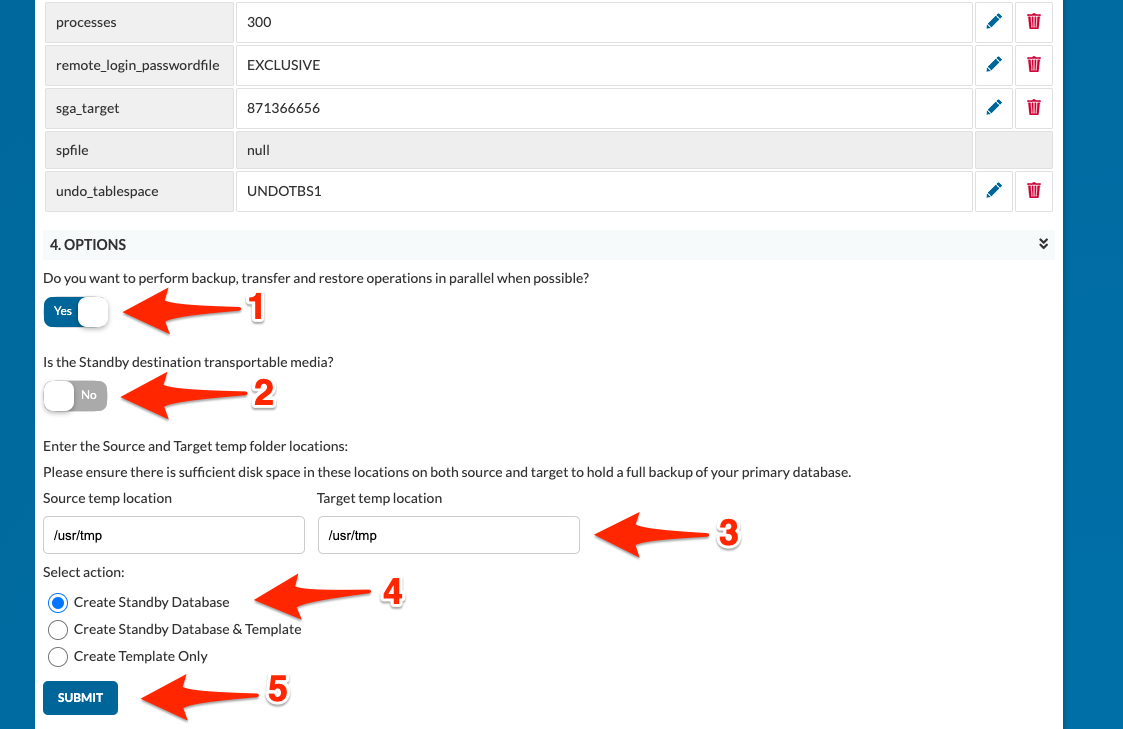The image size is (1123, 729).
Task: Delete the sga_target parameter row
Action: 1033,108
